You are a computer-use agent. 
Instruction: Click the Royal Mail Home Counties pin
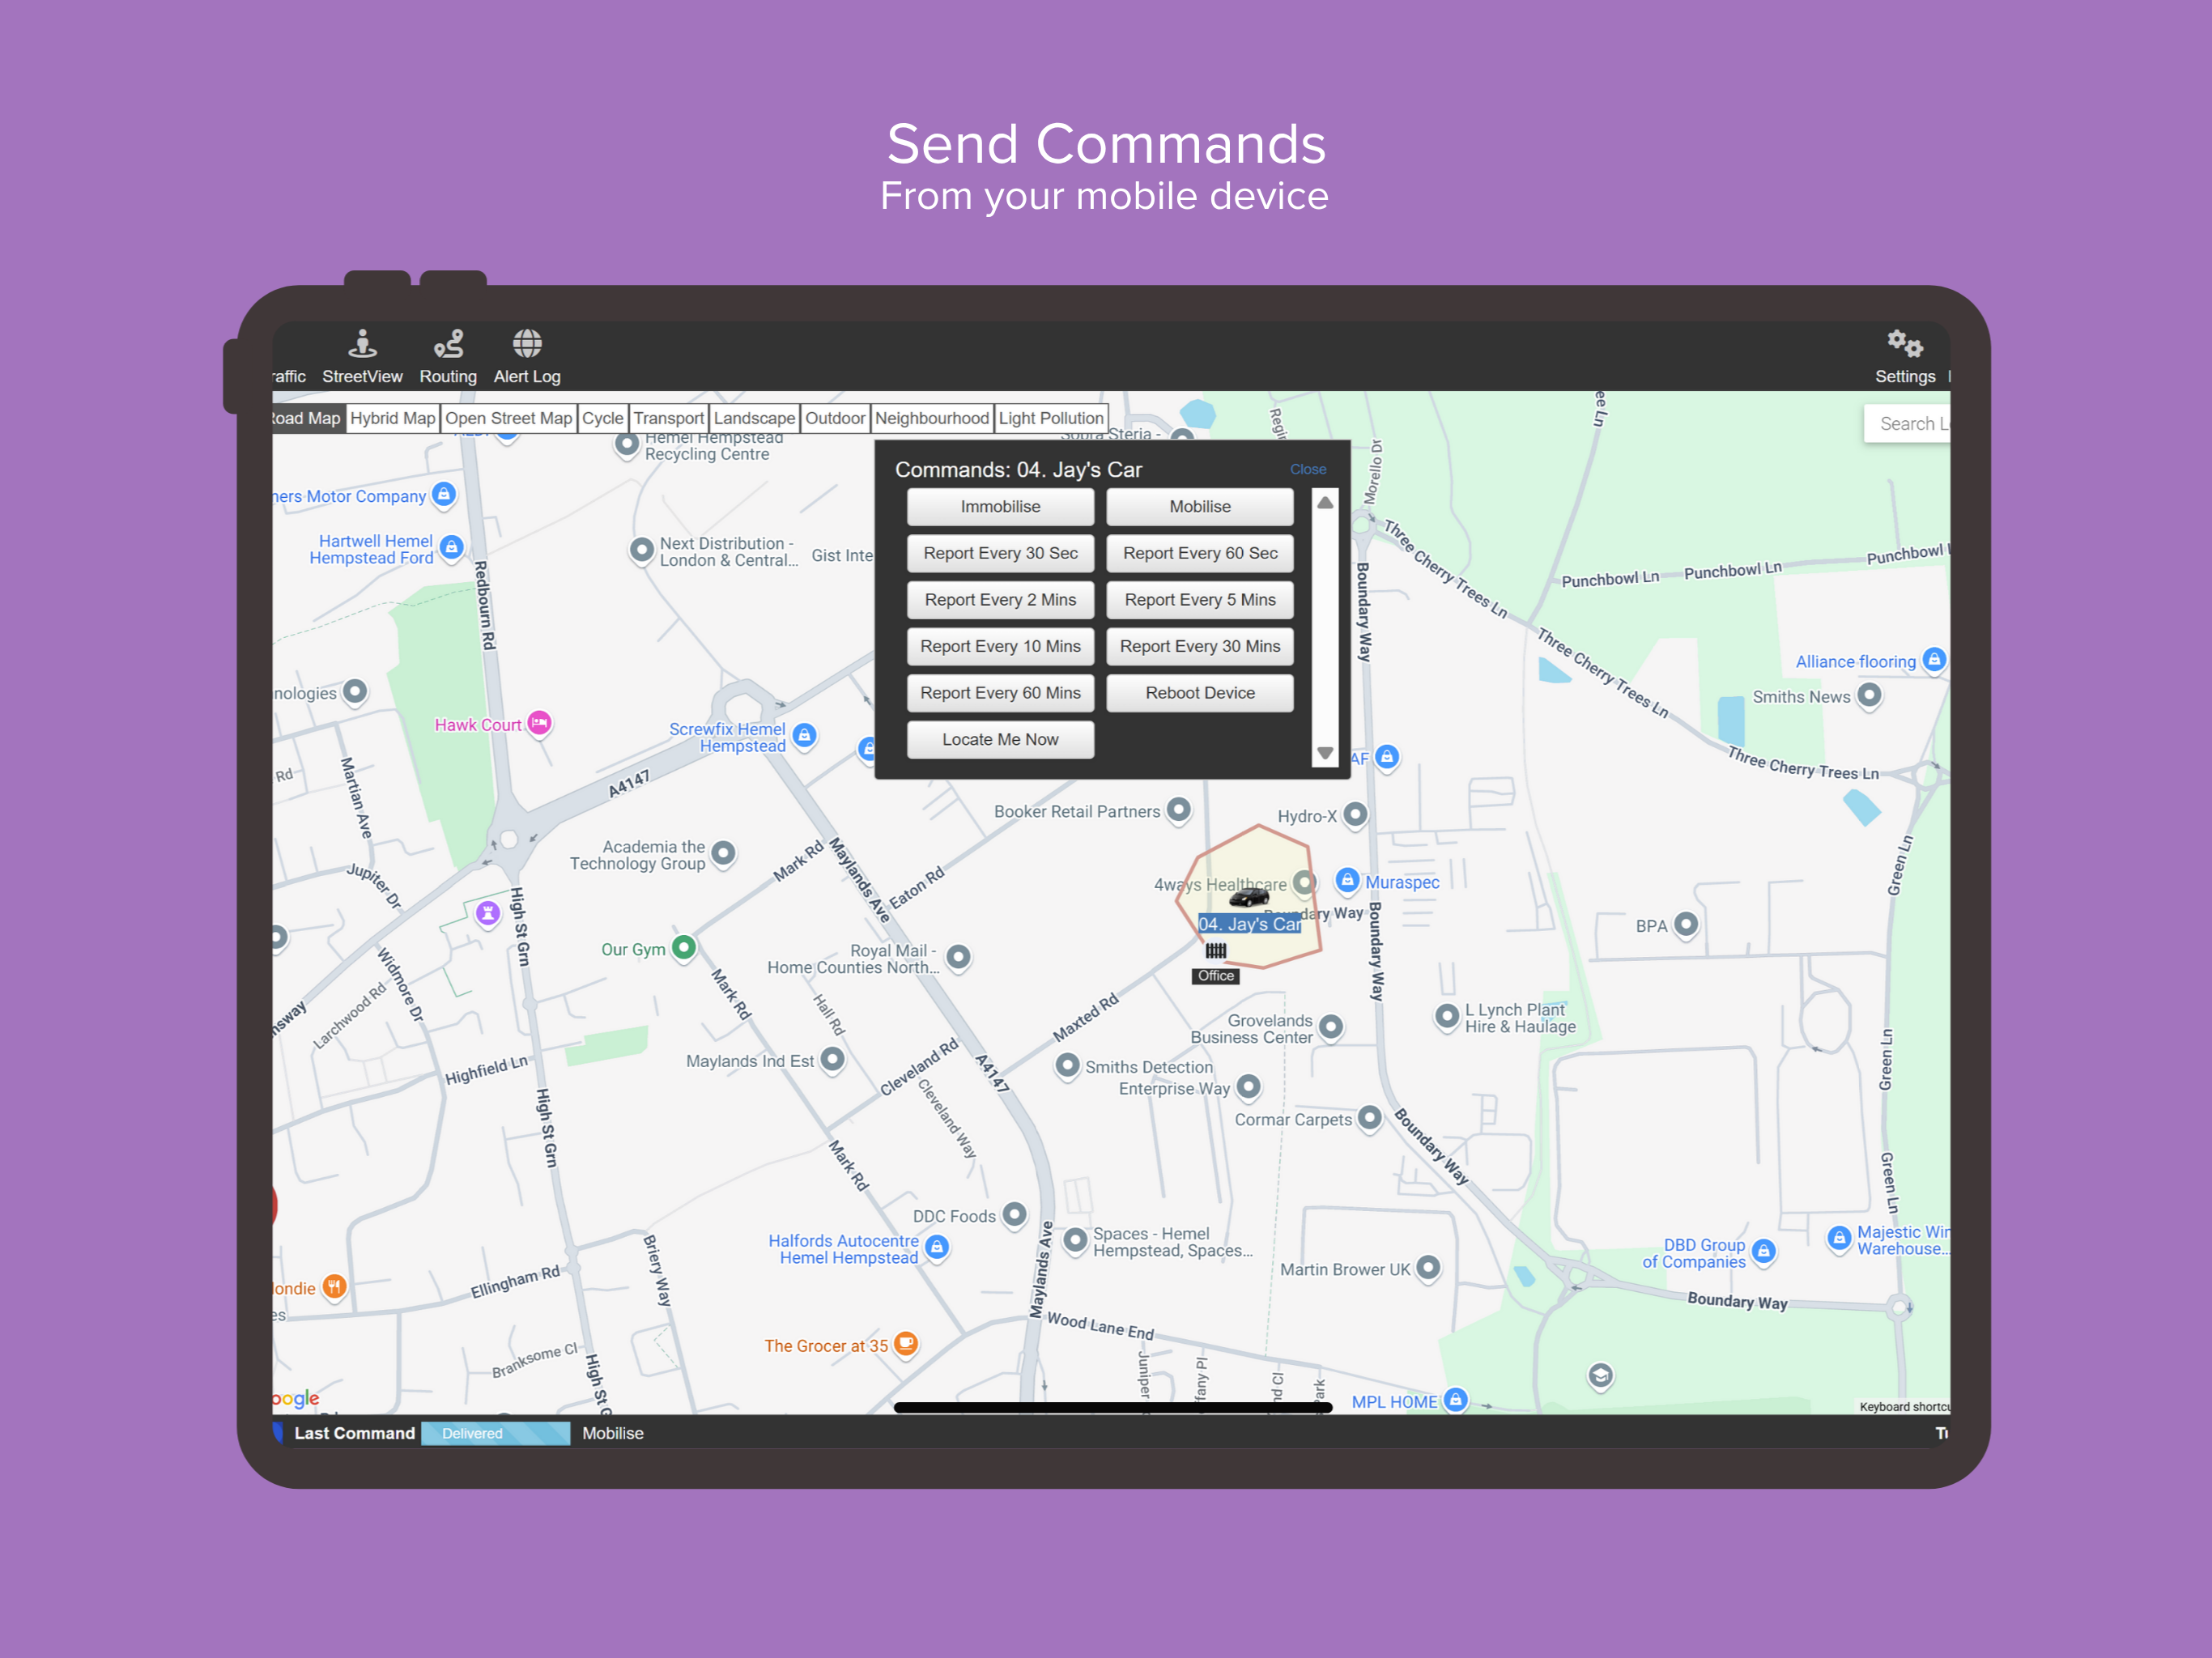[959, 957]
